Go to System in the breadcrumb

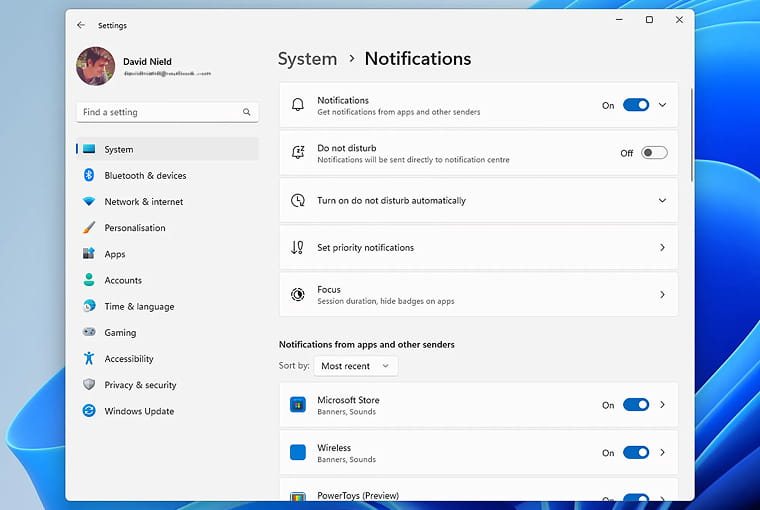pos(307,59)
